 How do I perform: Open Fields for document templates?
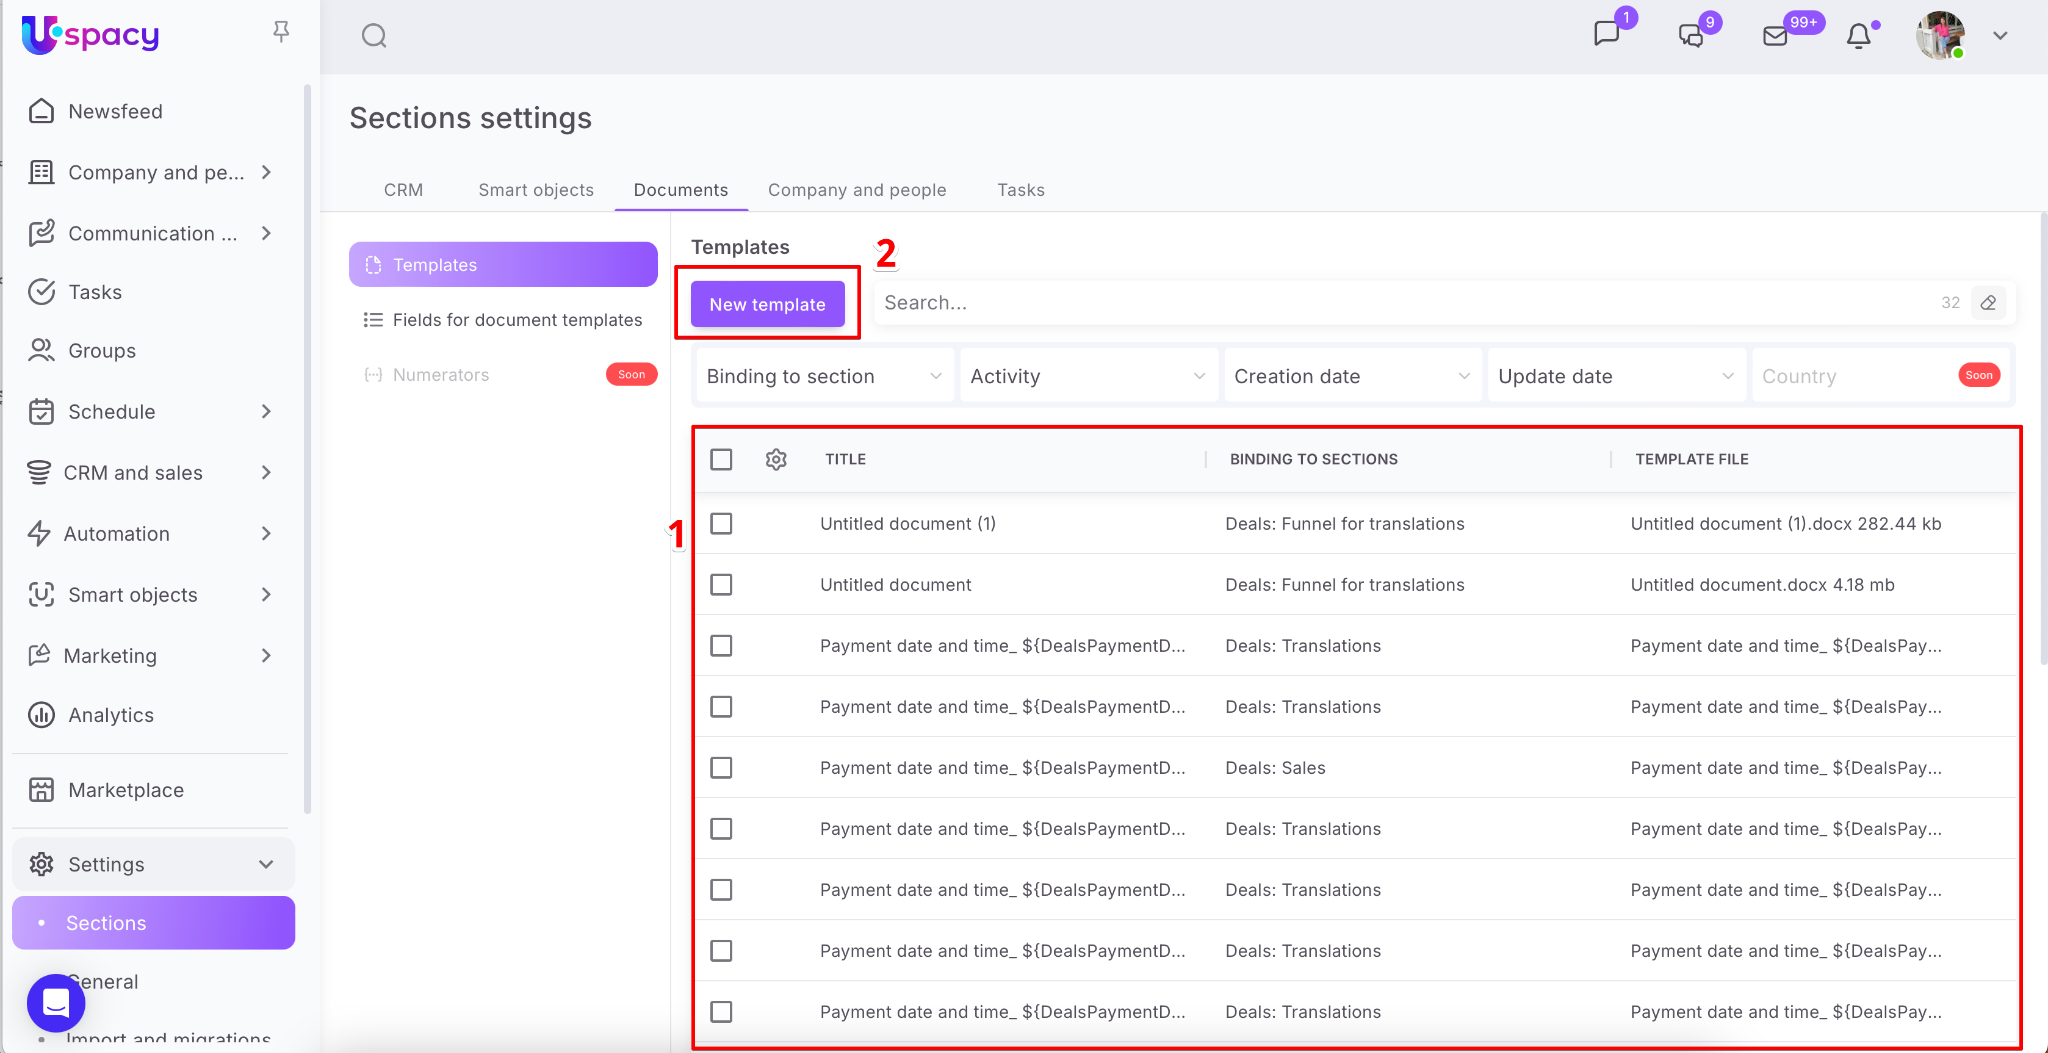pyautogui.click(x=517, y=320)
